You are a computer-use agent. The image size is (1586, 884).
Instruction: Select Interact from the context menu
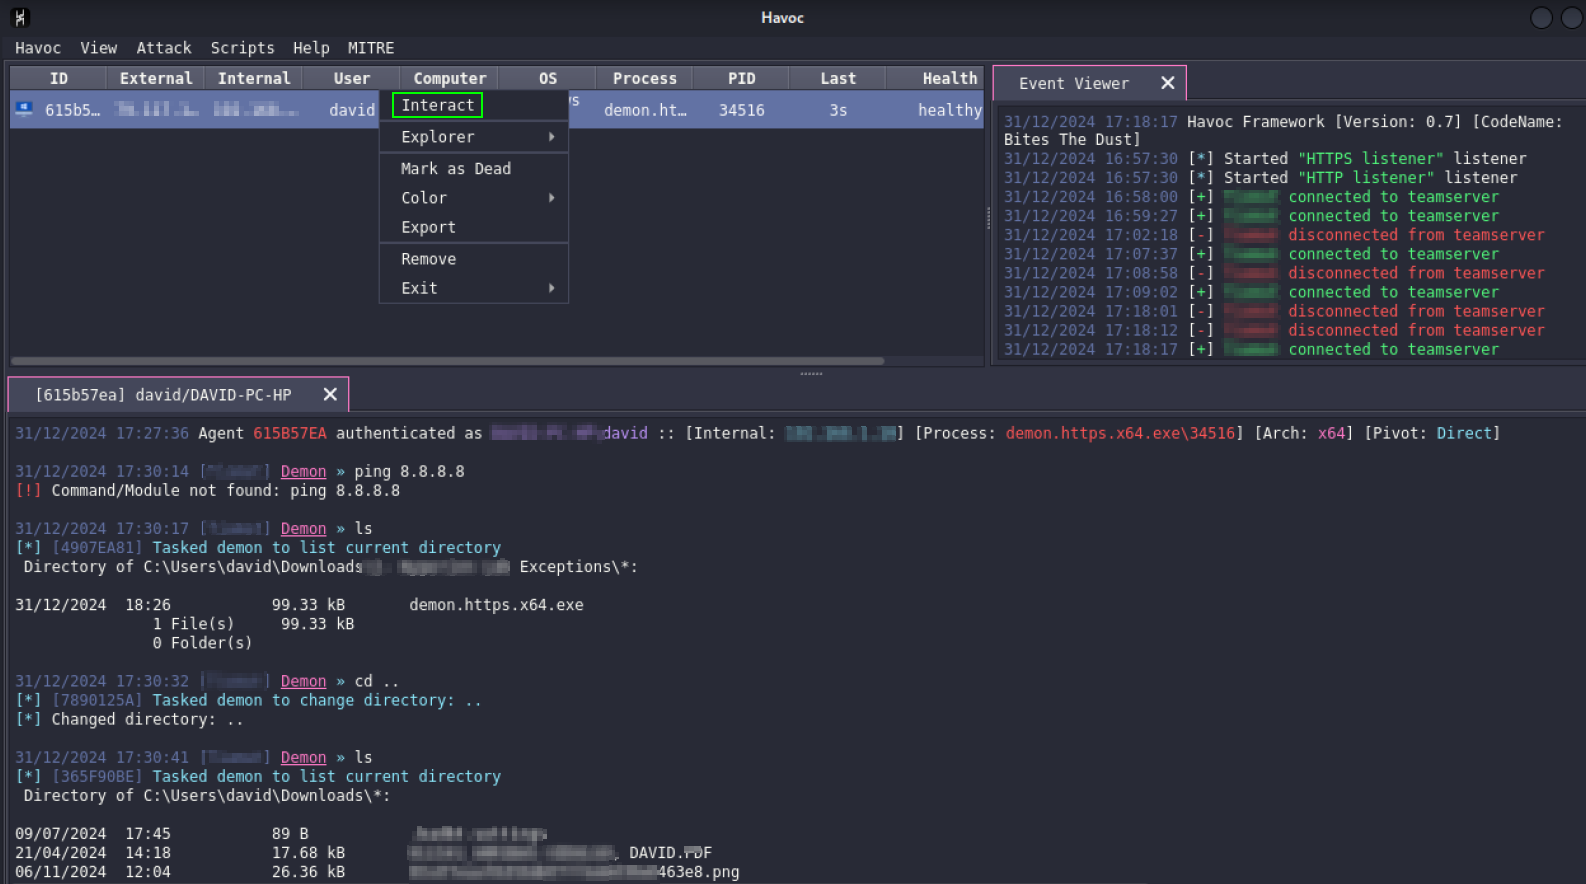(x=438, y=105)
